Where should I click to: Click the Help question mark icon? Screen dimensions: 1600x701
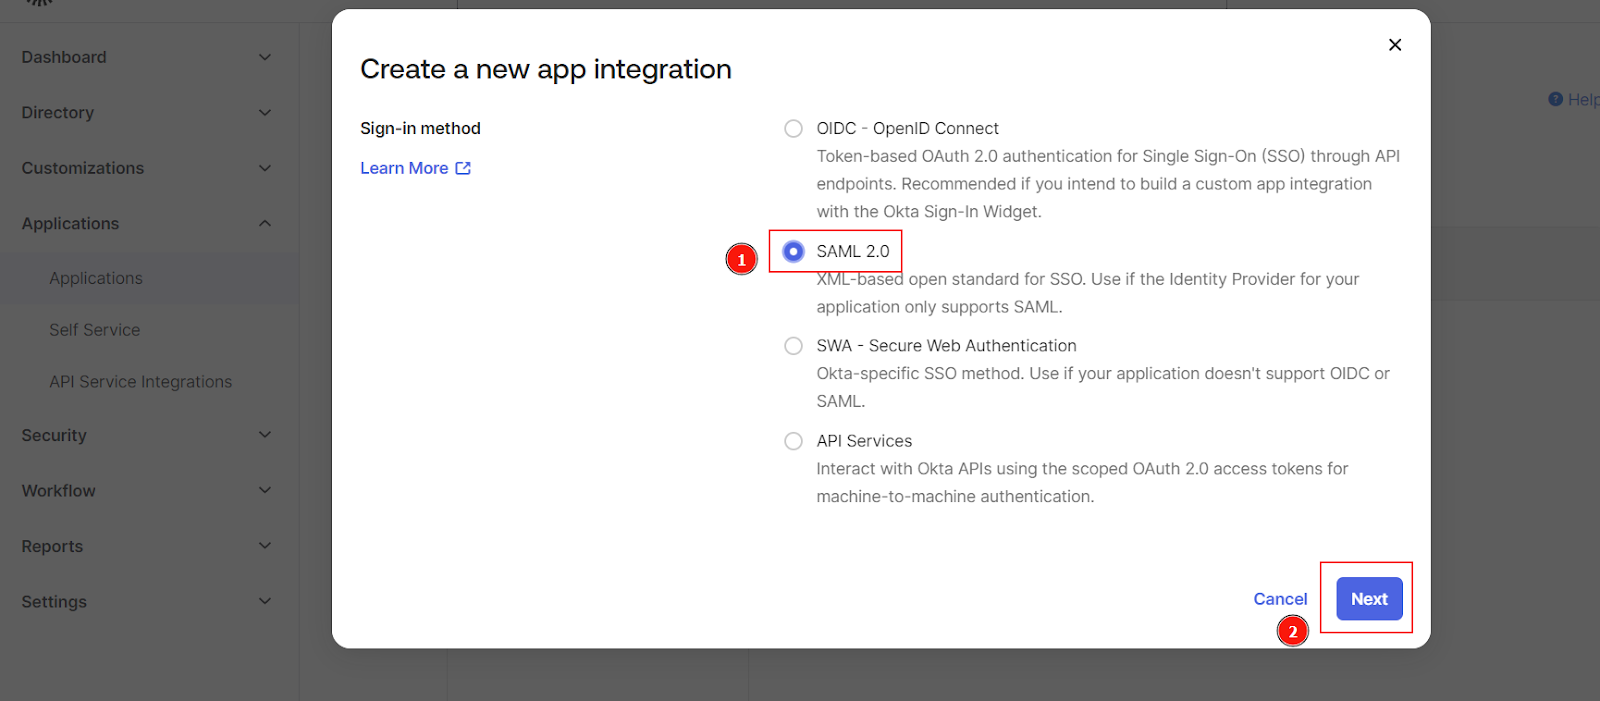[1555, 99]
